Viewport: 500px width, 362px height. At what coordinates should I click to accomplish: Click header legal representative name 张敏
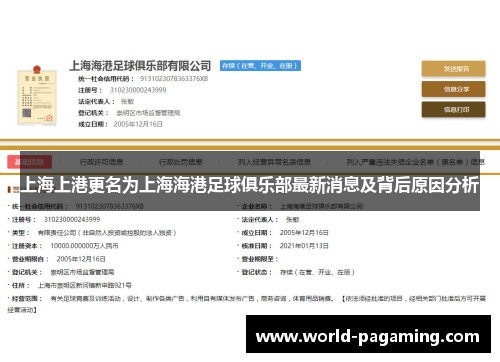tap(127, 101)
